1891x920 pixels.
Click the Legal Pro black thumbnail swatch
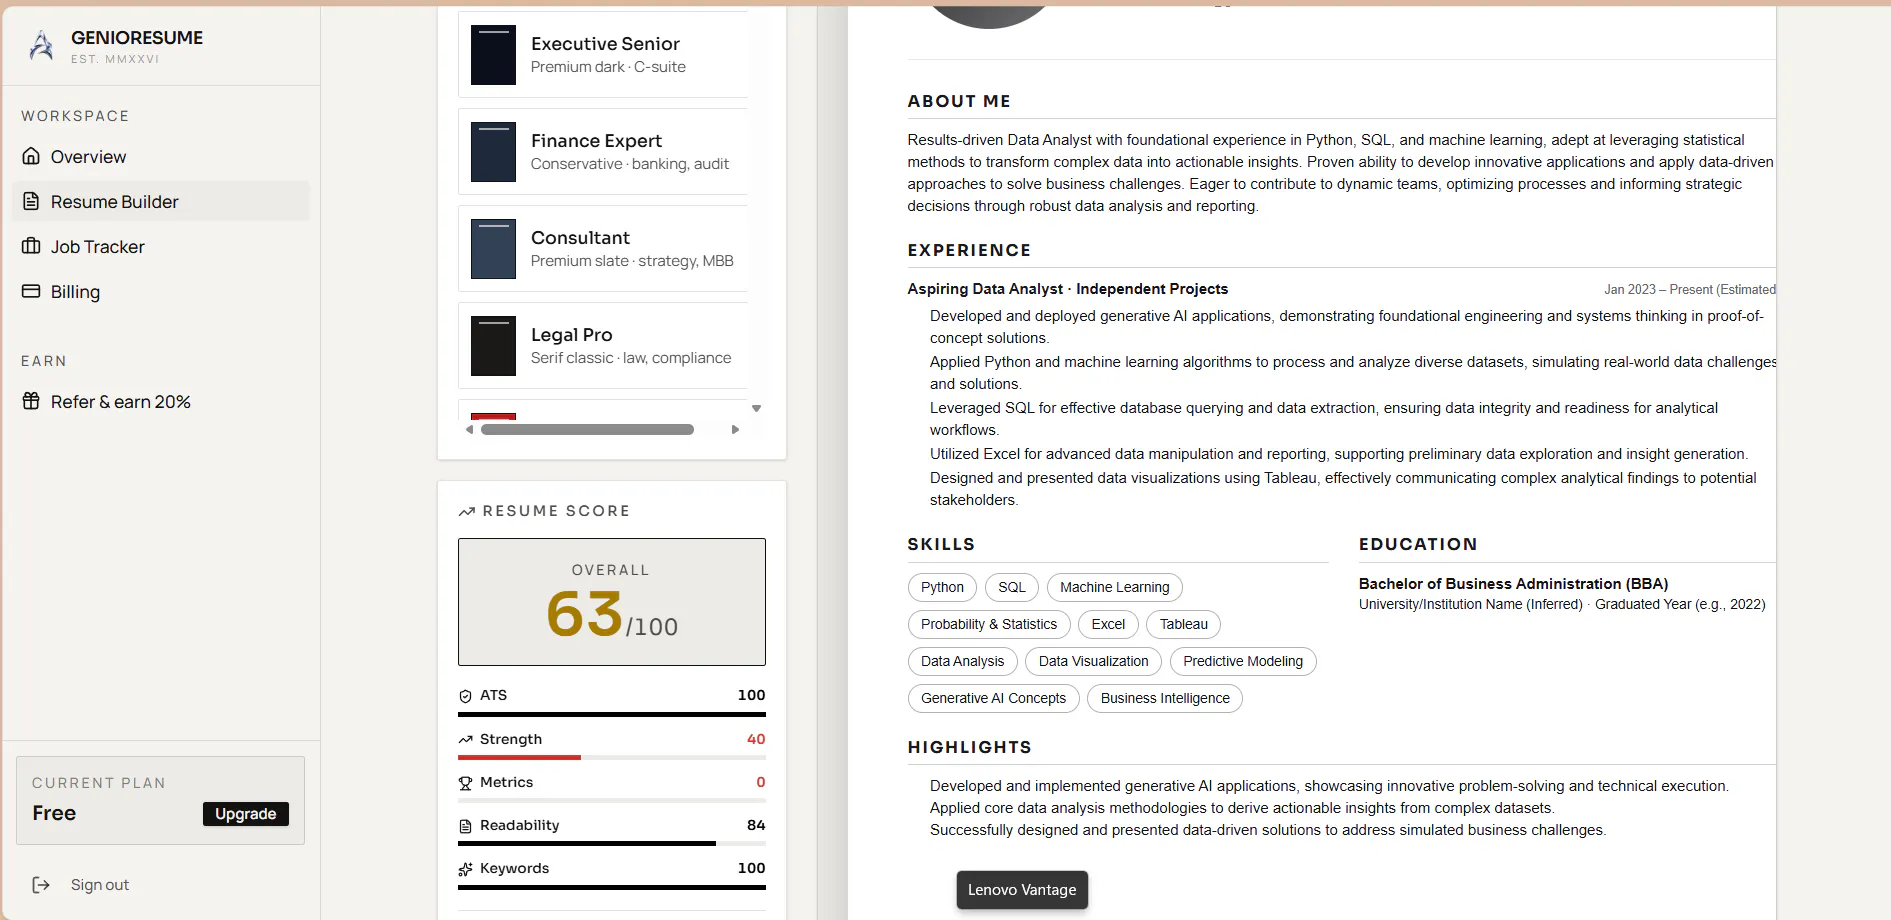click(x=493, y=346)
